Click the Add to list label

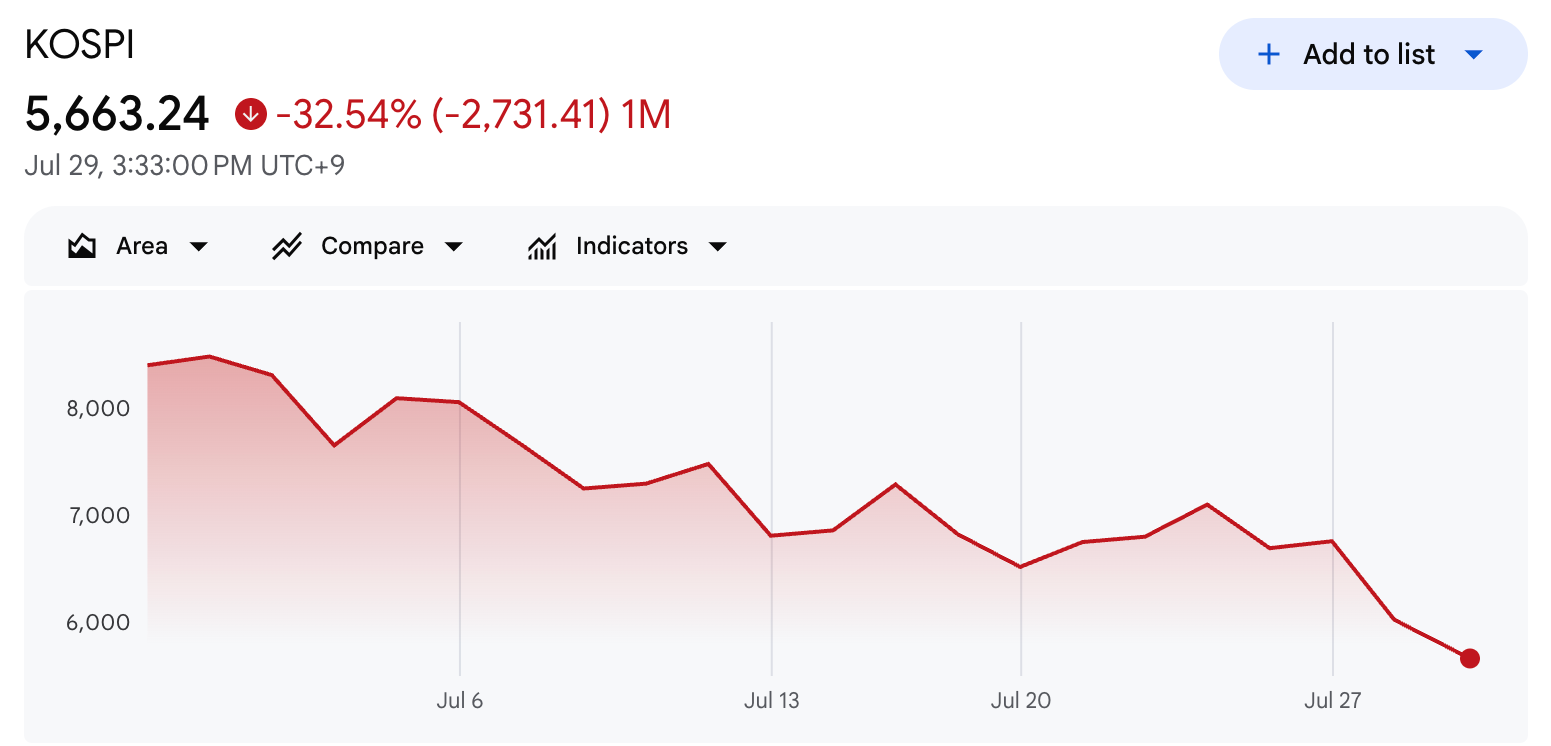pos(1369,54)
